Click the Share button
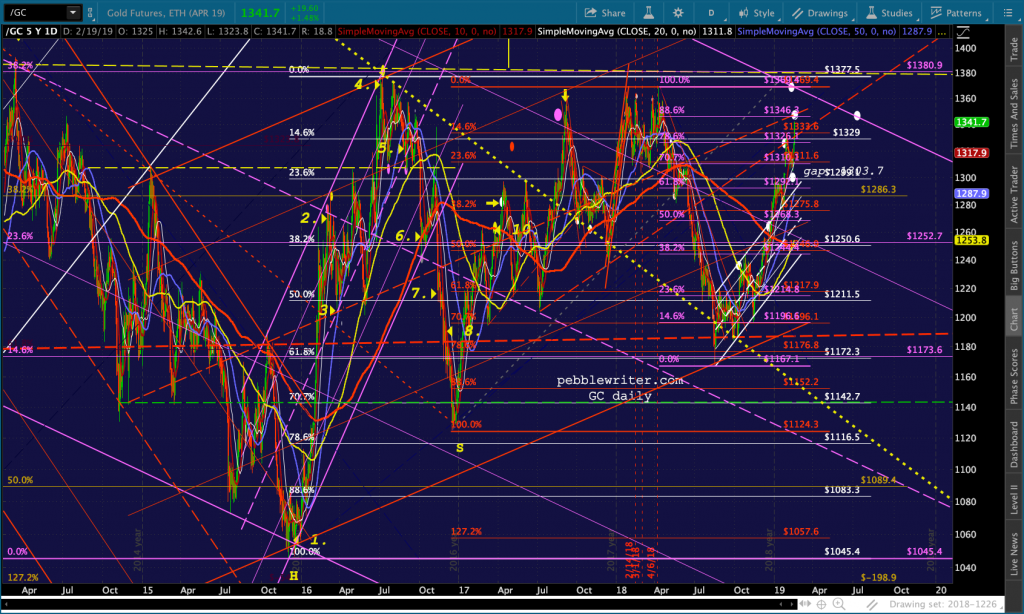The width and height of the screenshot is (1024, 614). pyautogui.click(x=605, y=12)
